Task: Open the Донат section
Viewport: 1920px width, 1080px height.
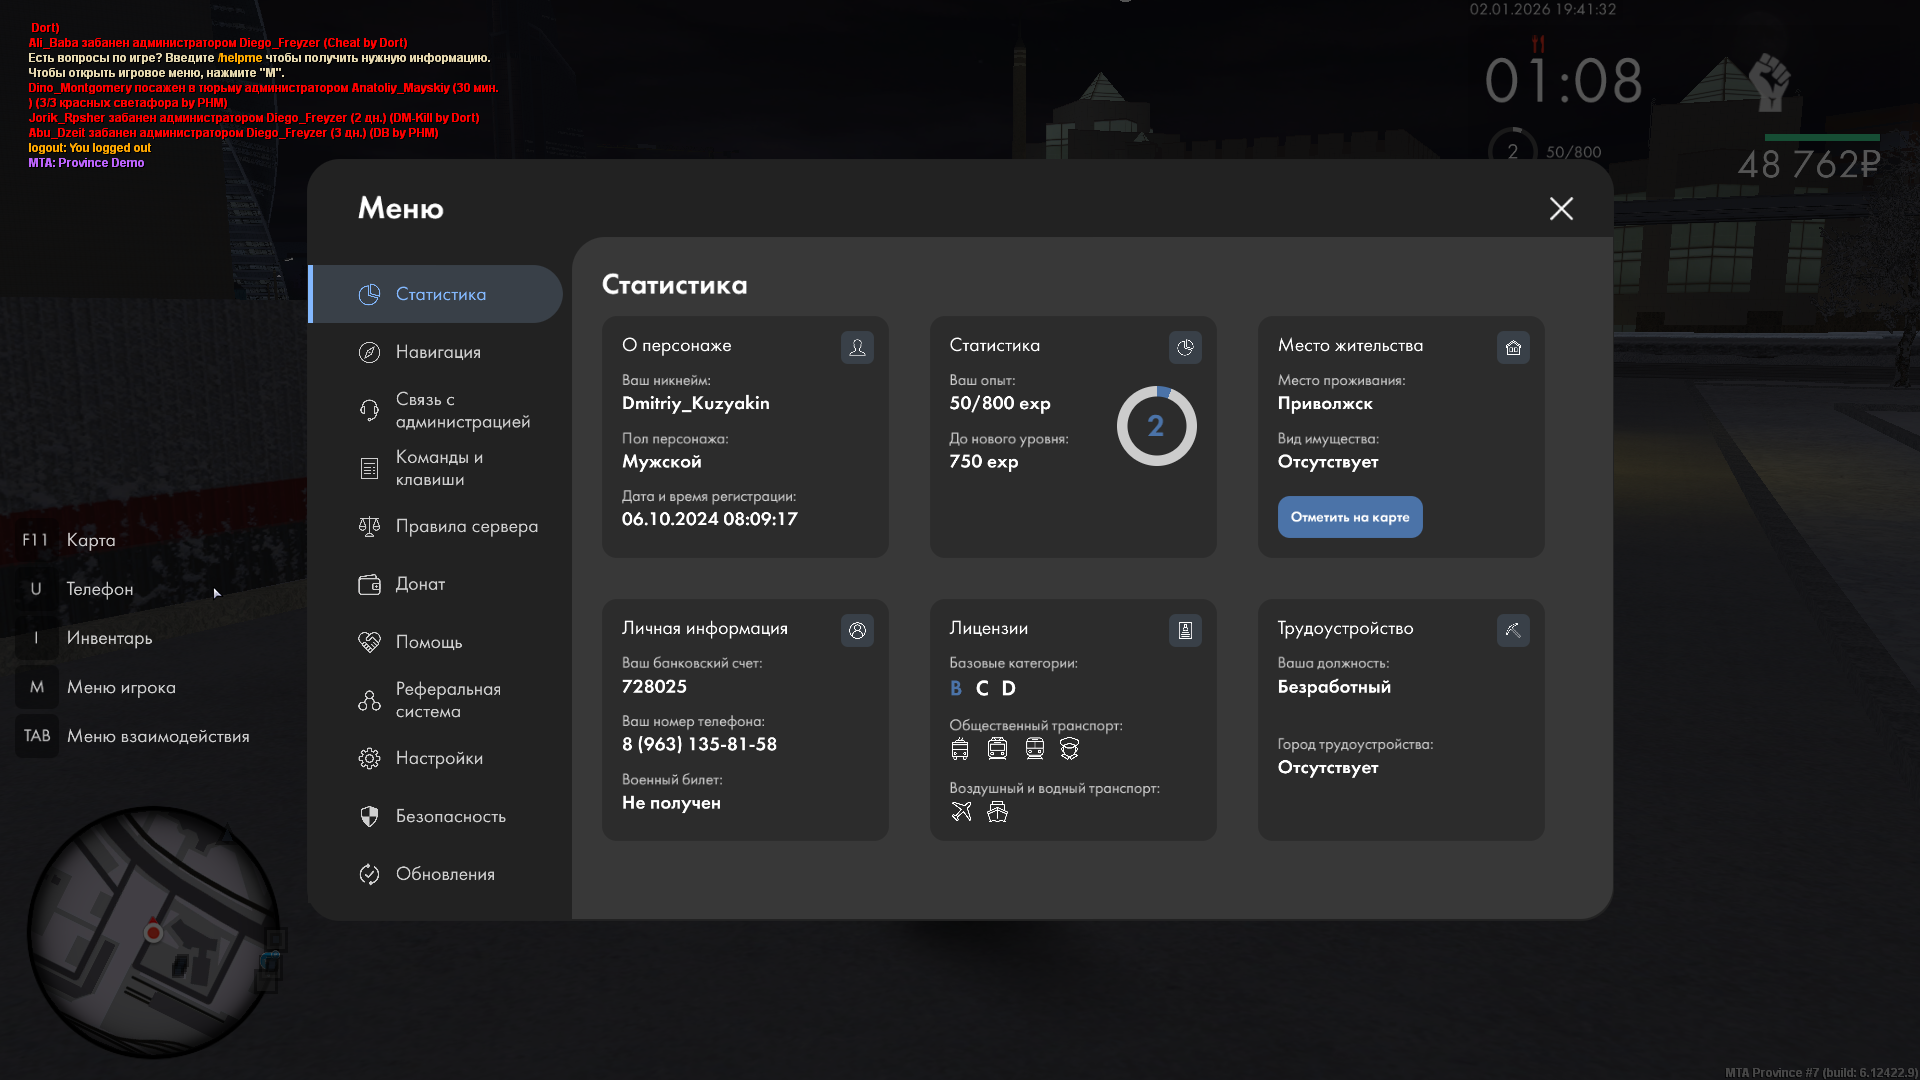Action: pos(420,584)
